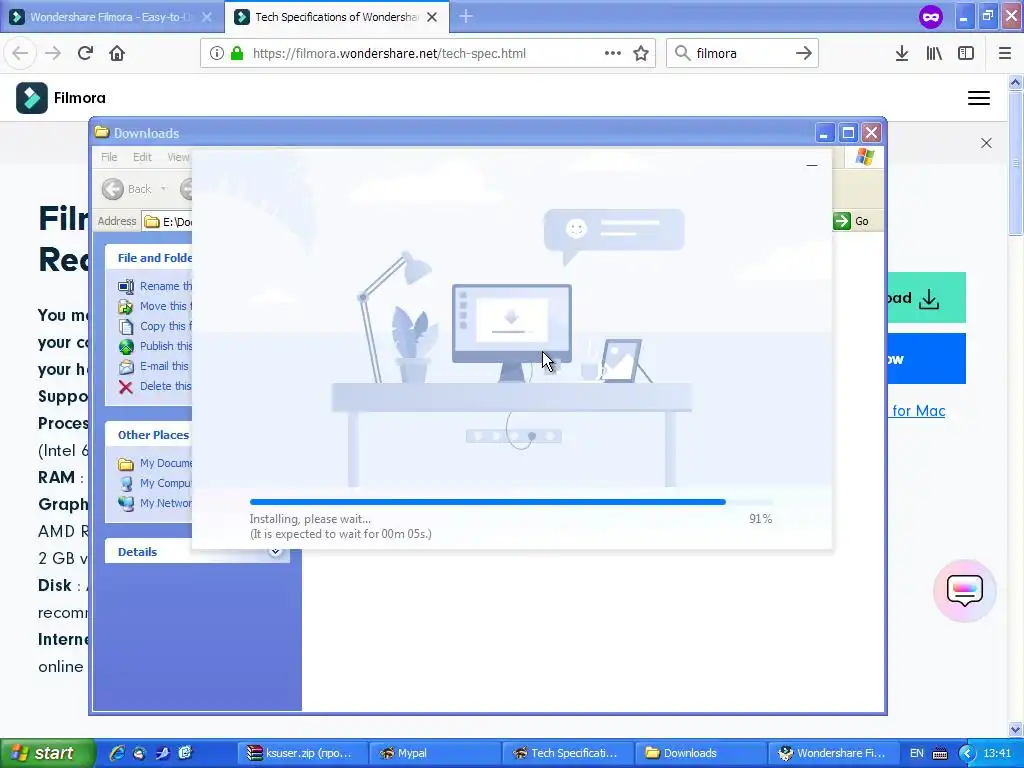
Task: Open My Computer in Other Places
Action: click(155, 483)
